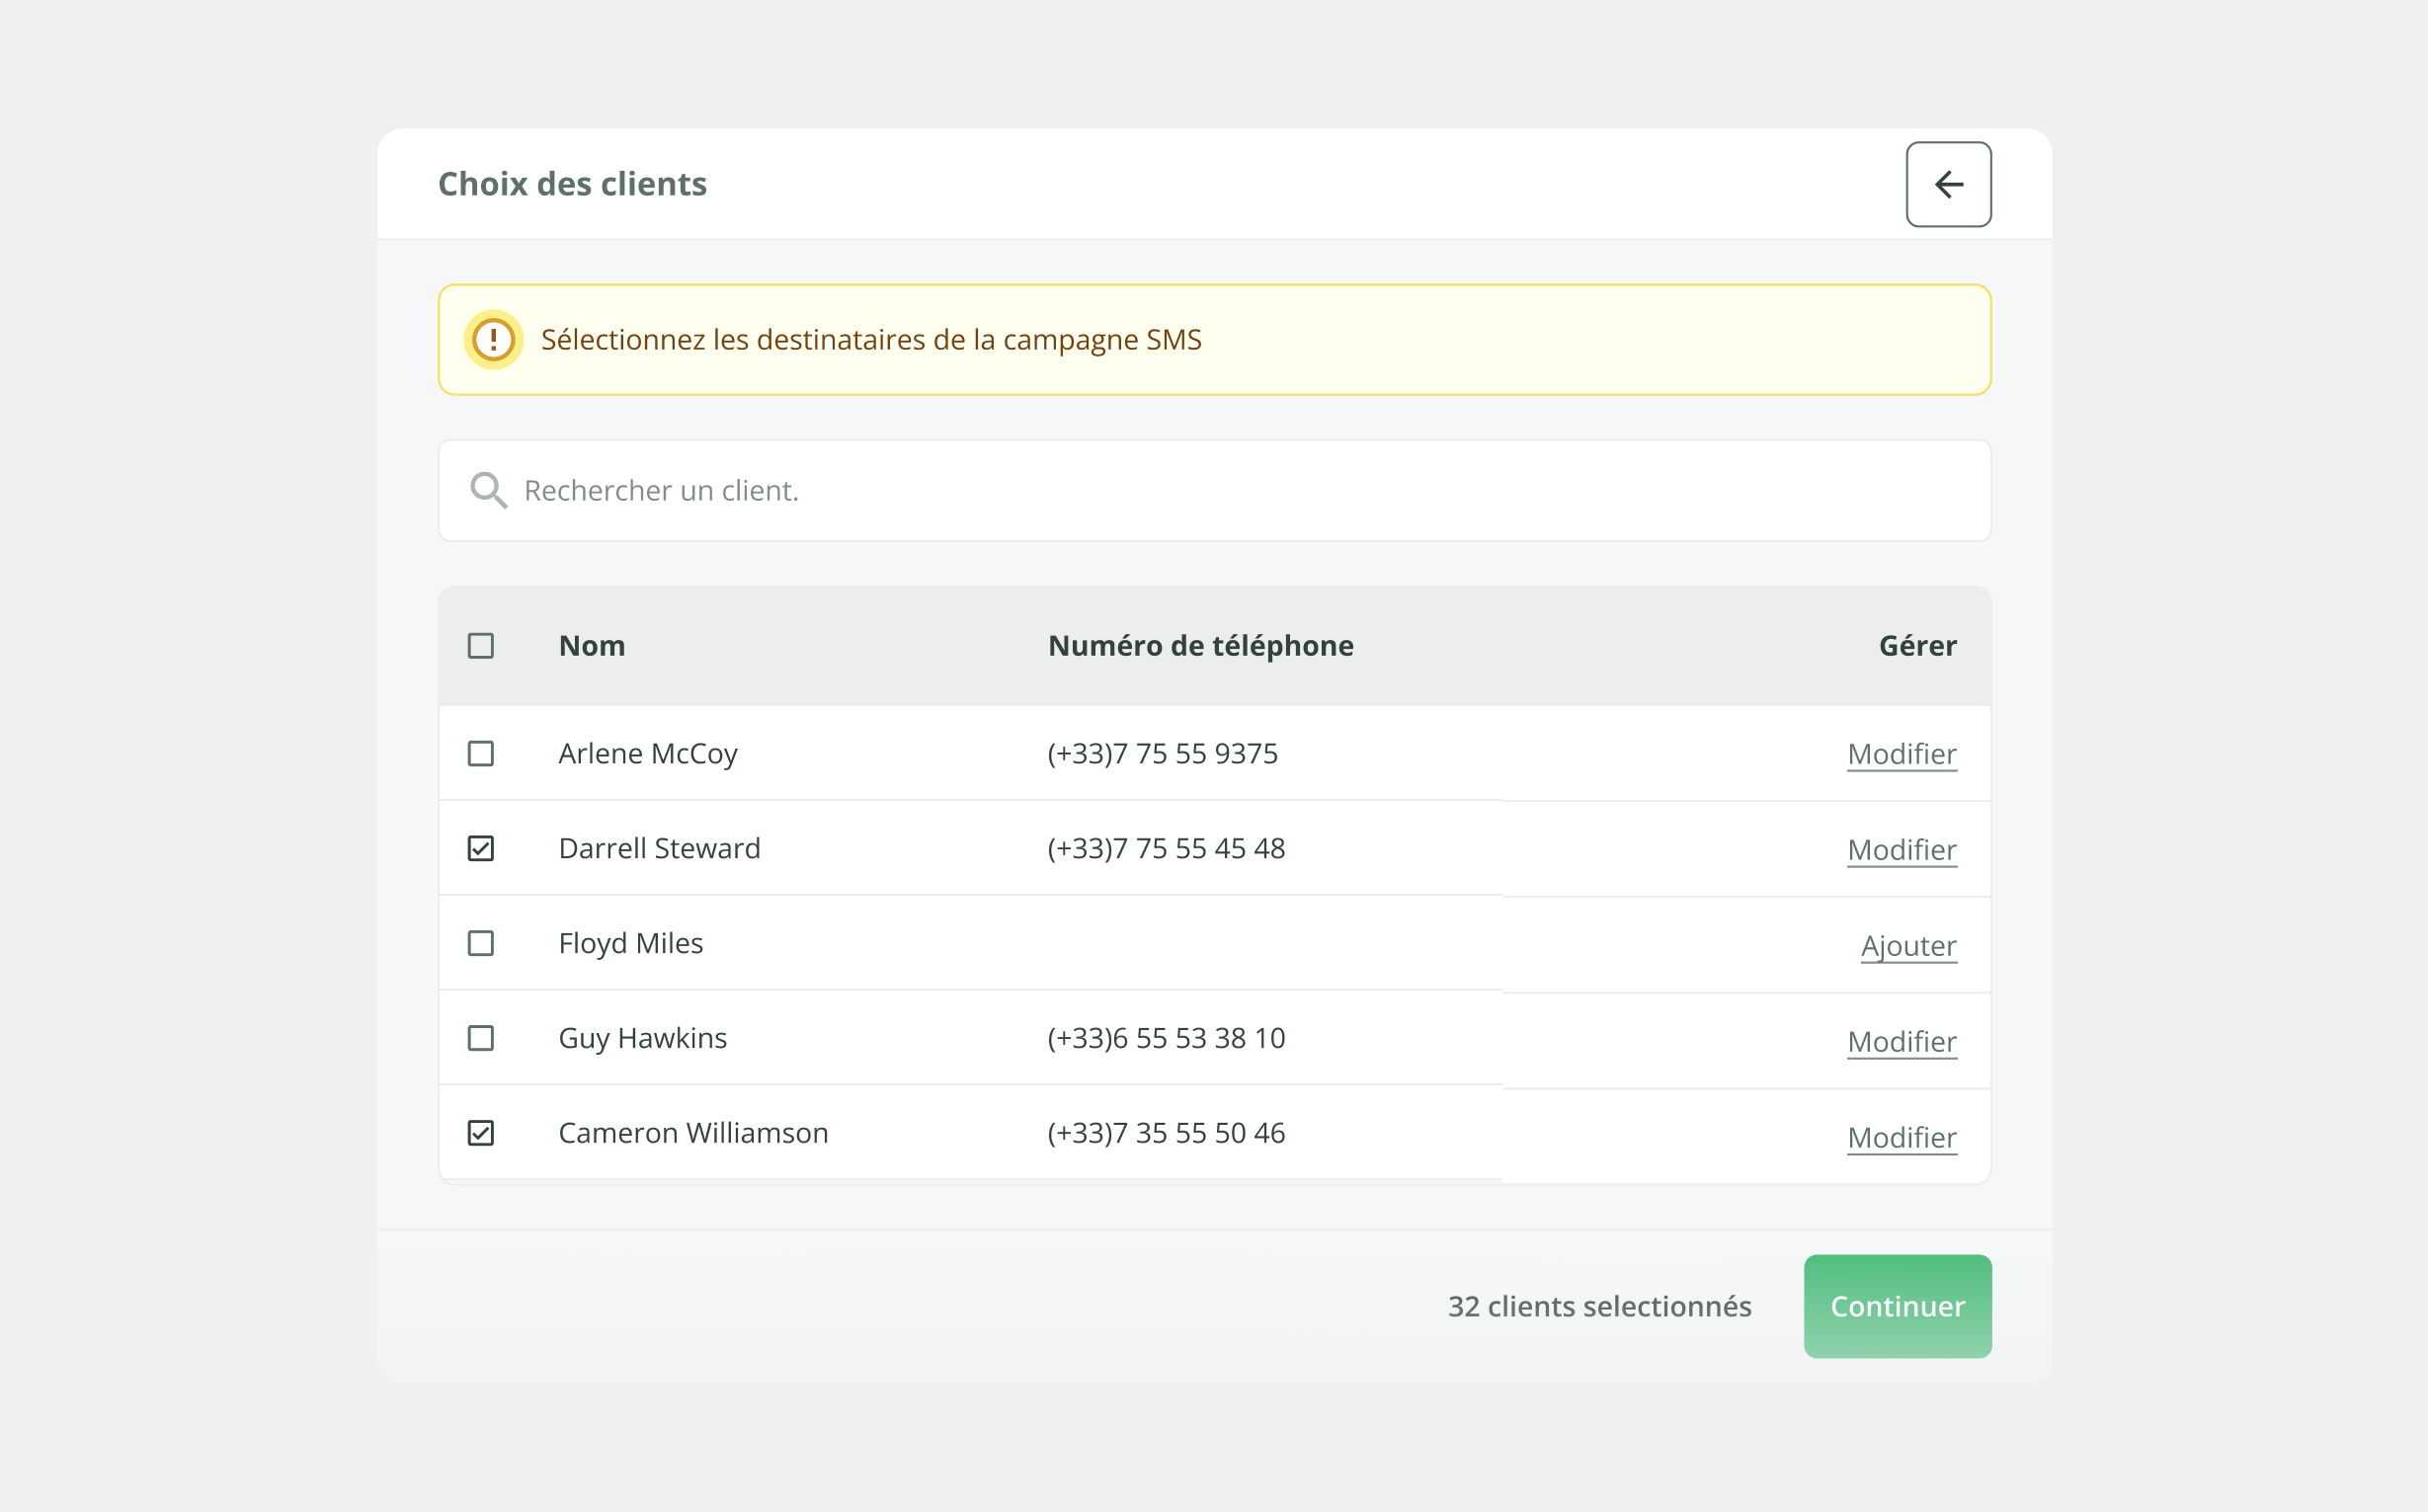The height and width of the screenshot is (1512, 2428).
Task: Click Modifier for Darrell Steward
Action: tap(1901, 850)
